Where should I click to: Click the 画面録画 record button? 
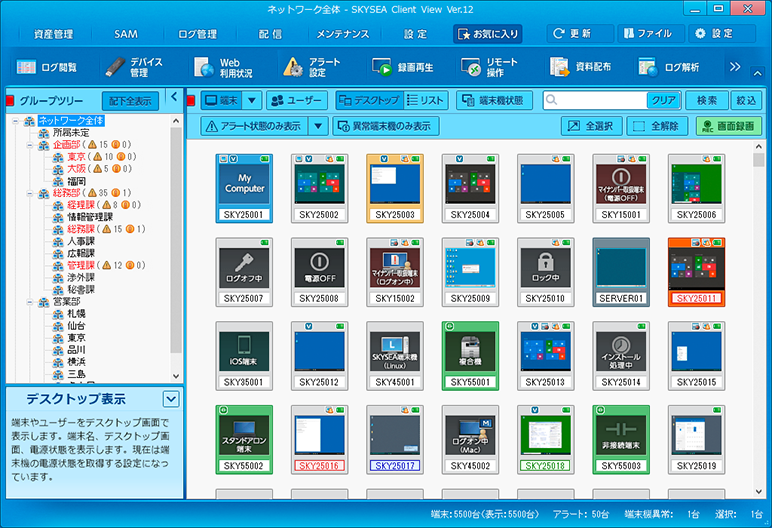click(728, 126)
